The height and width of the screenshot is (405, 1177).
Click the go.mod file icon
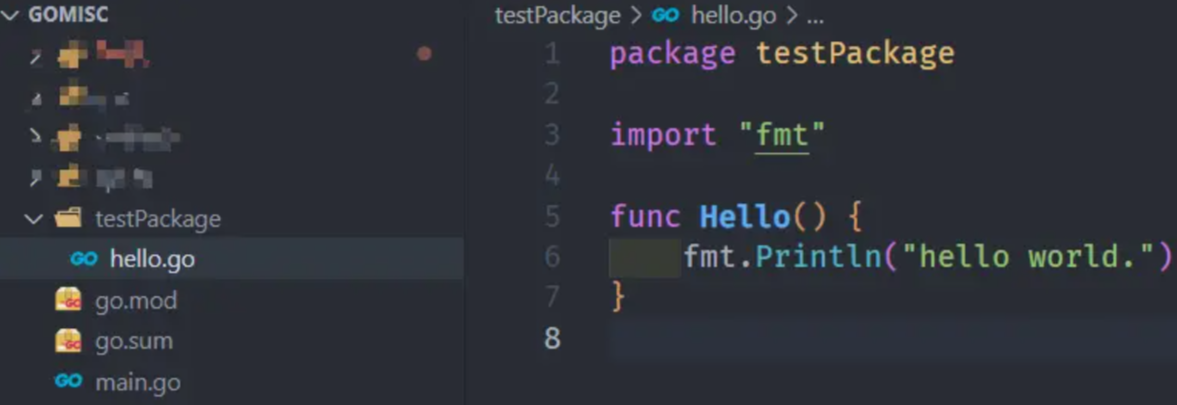pos(69,300)
